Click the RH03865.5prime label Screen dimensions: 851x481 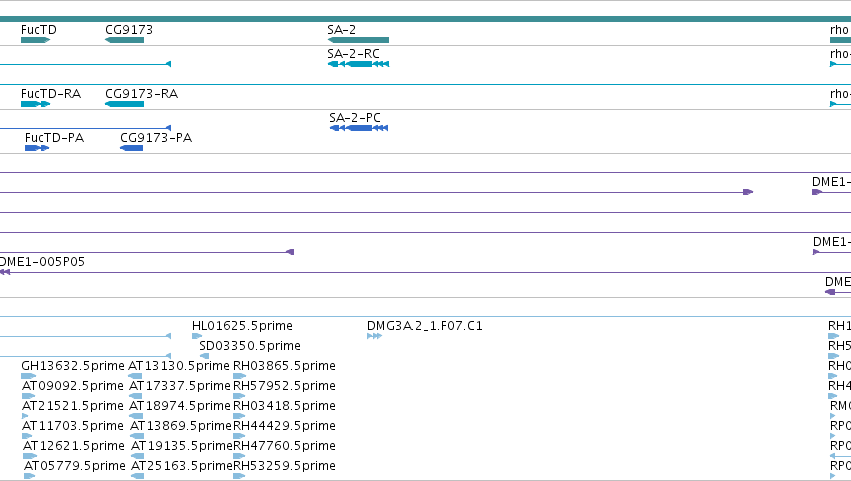pyautogui.click(x=284, y=366)
